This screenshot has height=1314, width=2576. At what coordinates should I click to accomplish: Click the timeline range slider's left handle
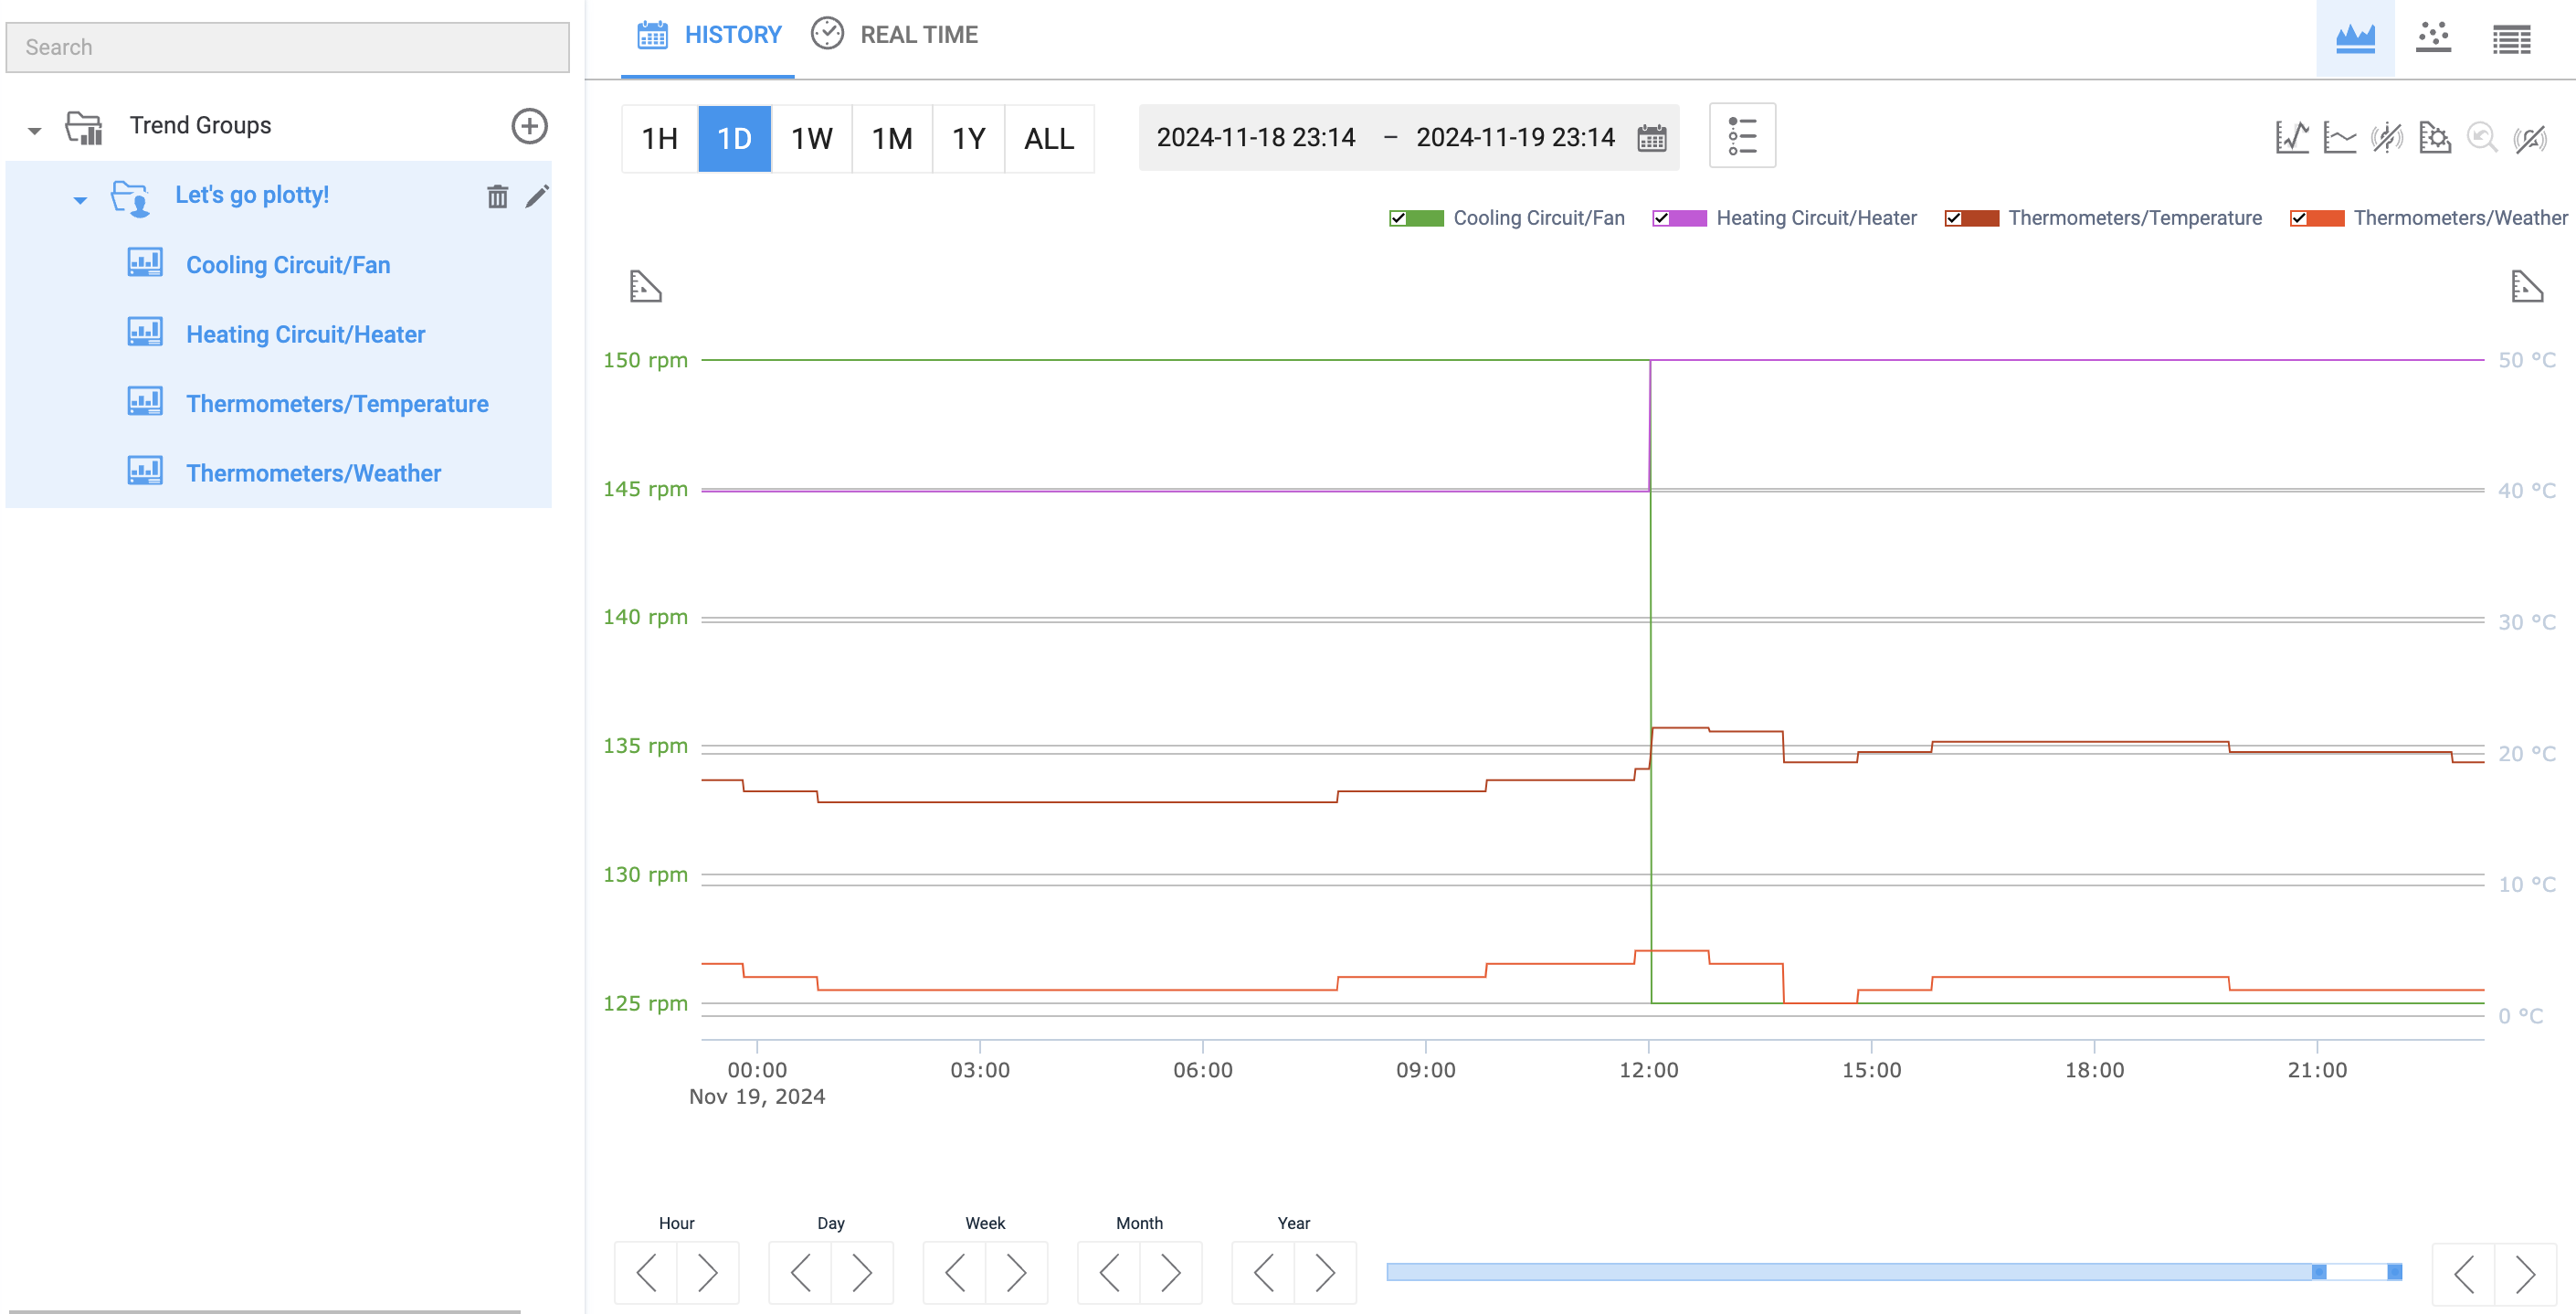point(2318,1272)
